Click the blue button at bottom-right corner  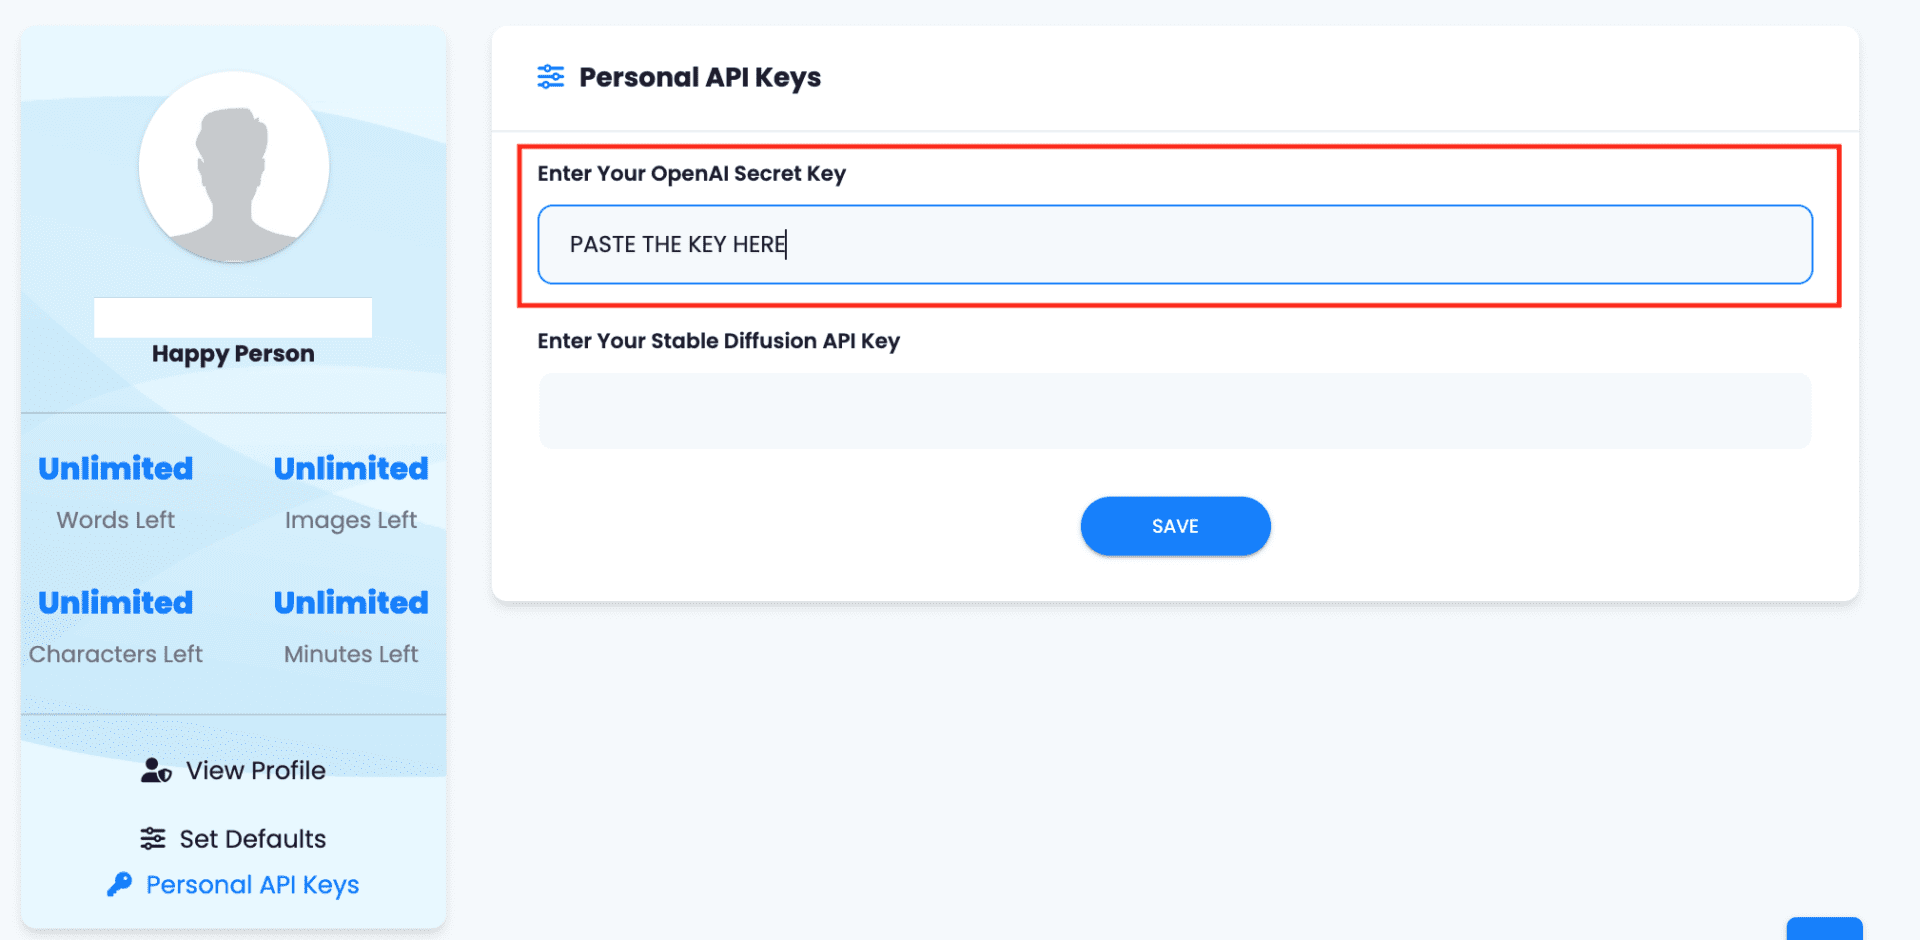point(1824,929)
